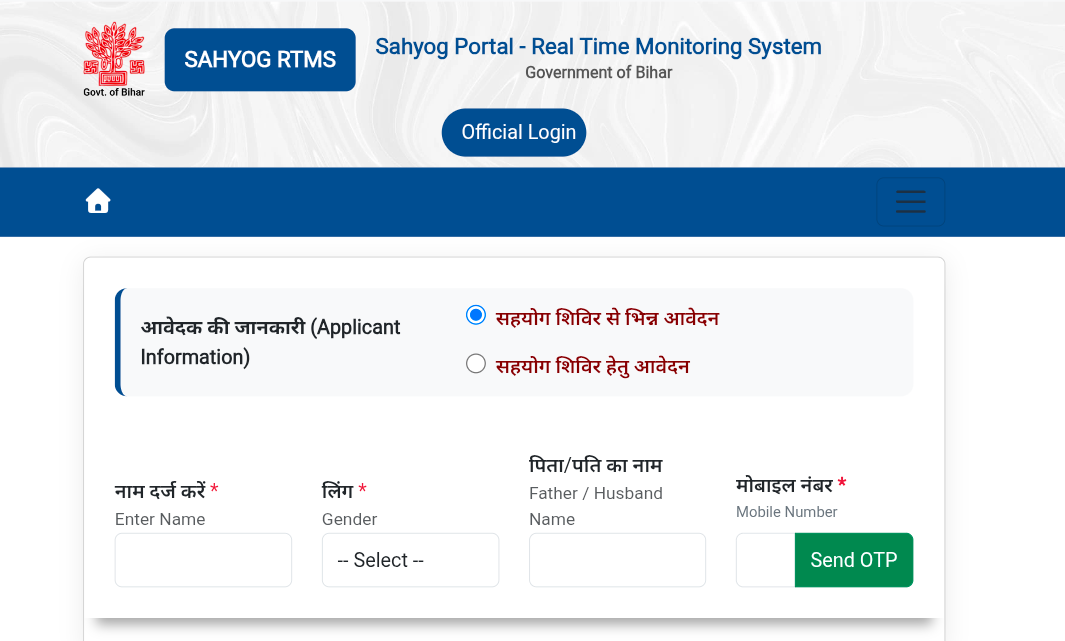Viewport: 1065px width, 641px height.
Task: Click the Father / Husband Name field
Action: click(x=617, y=560)
